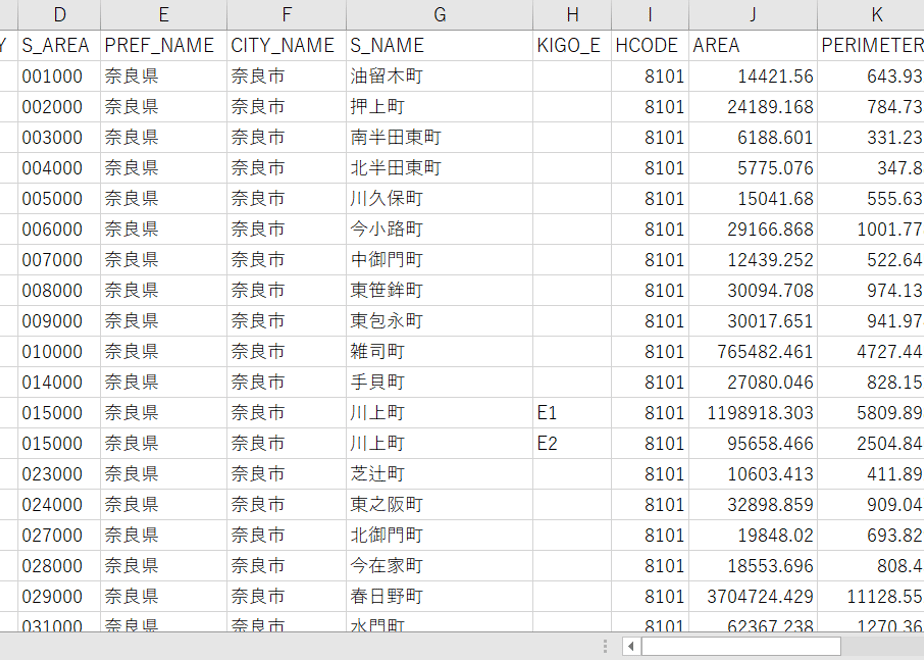The height and width of the screenshot is (660, 924).
Task: Select the CITY_NAME header cell
Action: click(286, 45)
